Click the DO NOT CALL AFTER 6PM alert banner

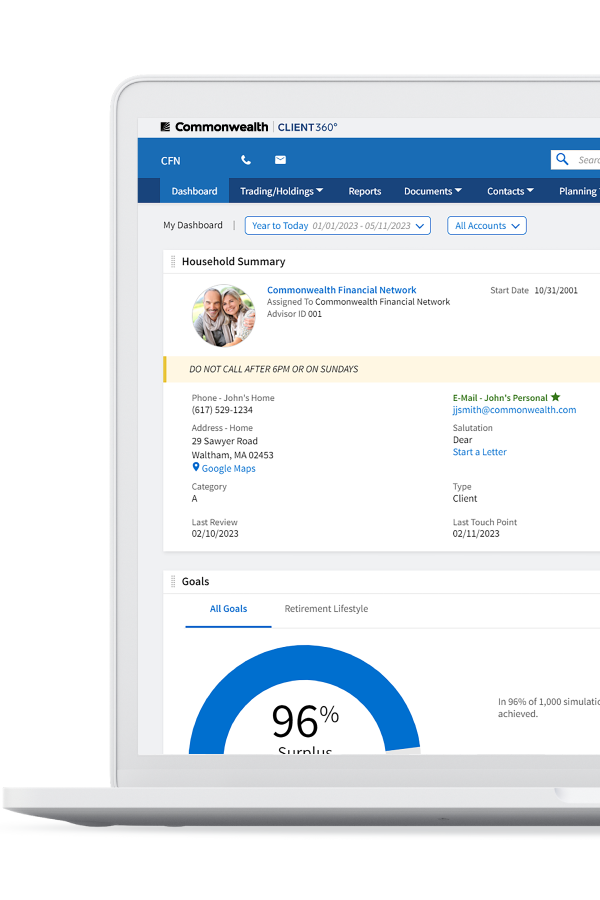382,369
